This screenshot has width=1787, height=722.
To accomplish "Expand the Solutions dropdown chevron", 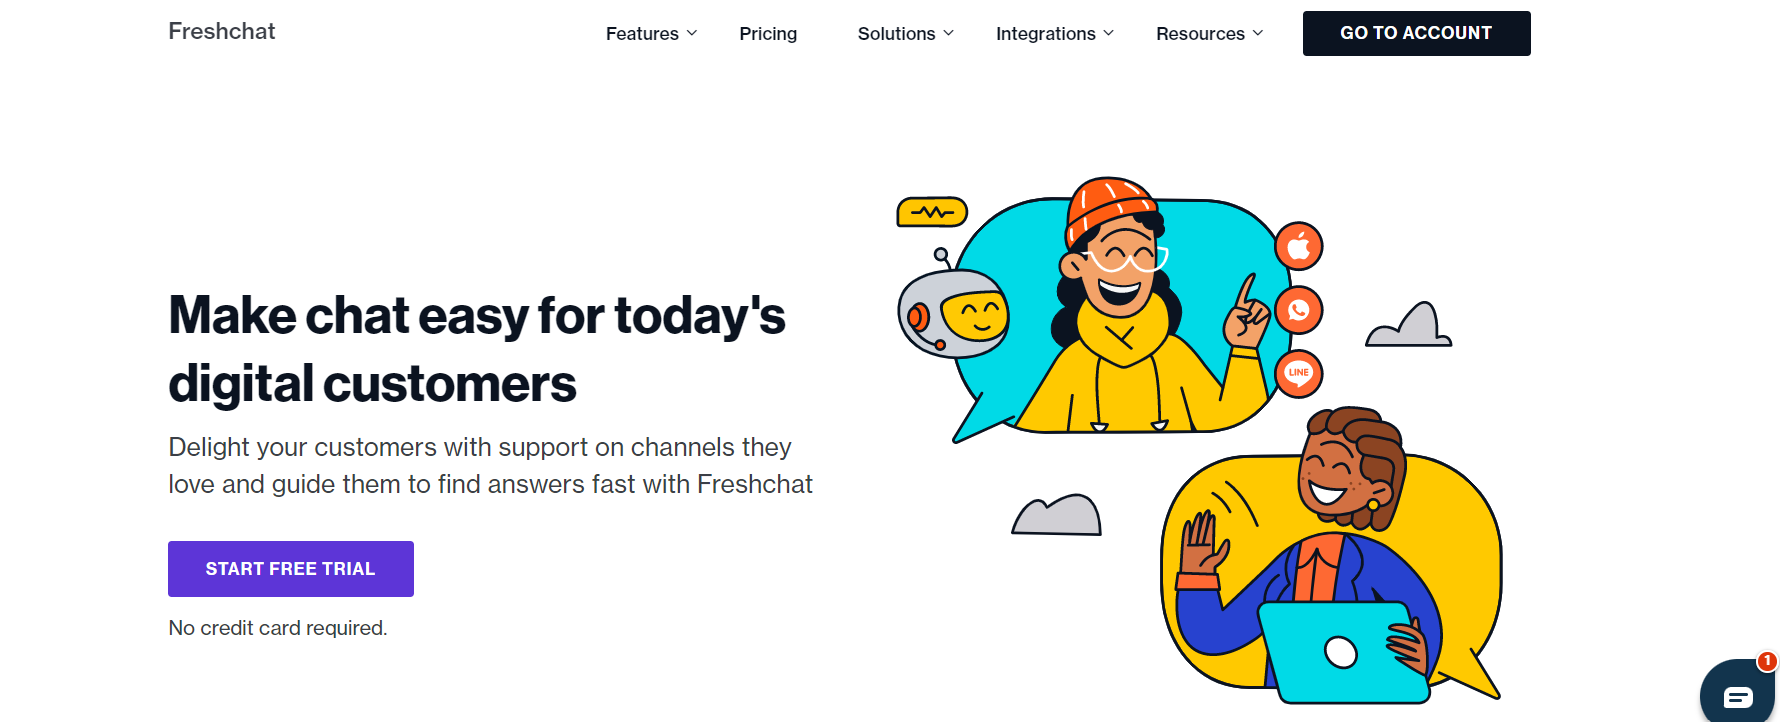I will [x=949, y=33].
